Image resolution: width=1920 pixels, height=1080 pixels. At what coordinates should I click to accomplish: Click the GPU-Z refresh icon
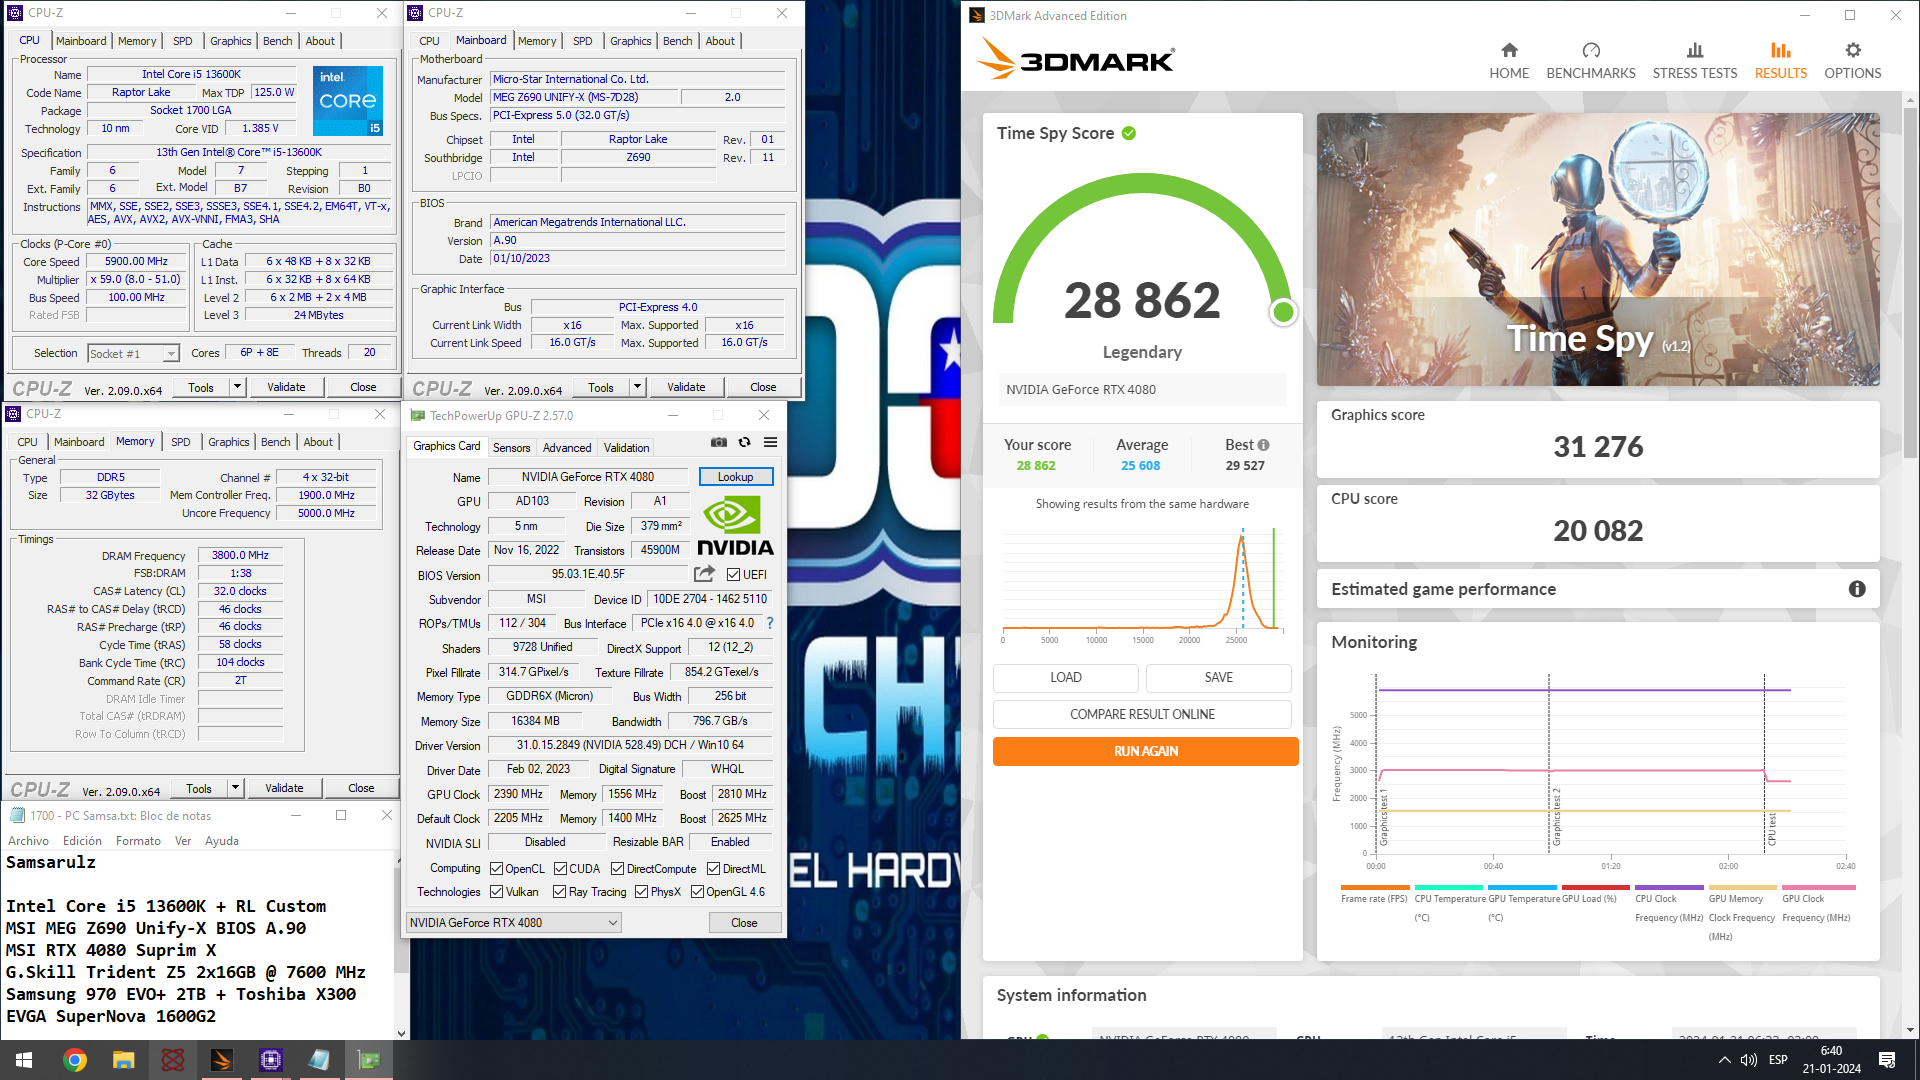[744, 442]
